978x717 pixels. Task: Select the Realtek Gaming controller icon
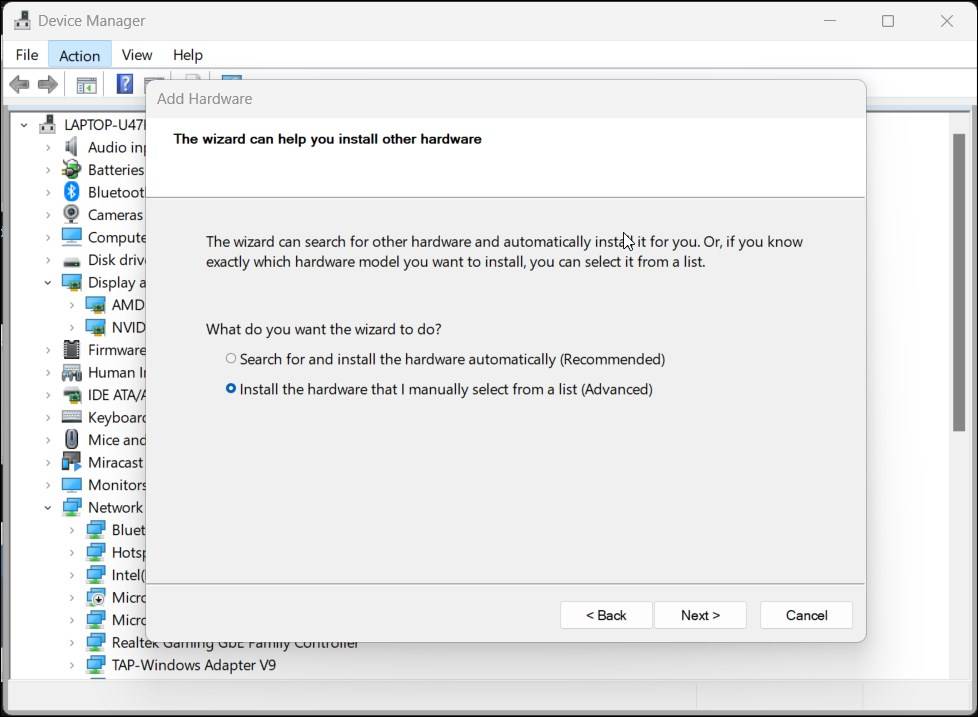(x=95, y=642)
